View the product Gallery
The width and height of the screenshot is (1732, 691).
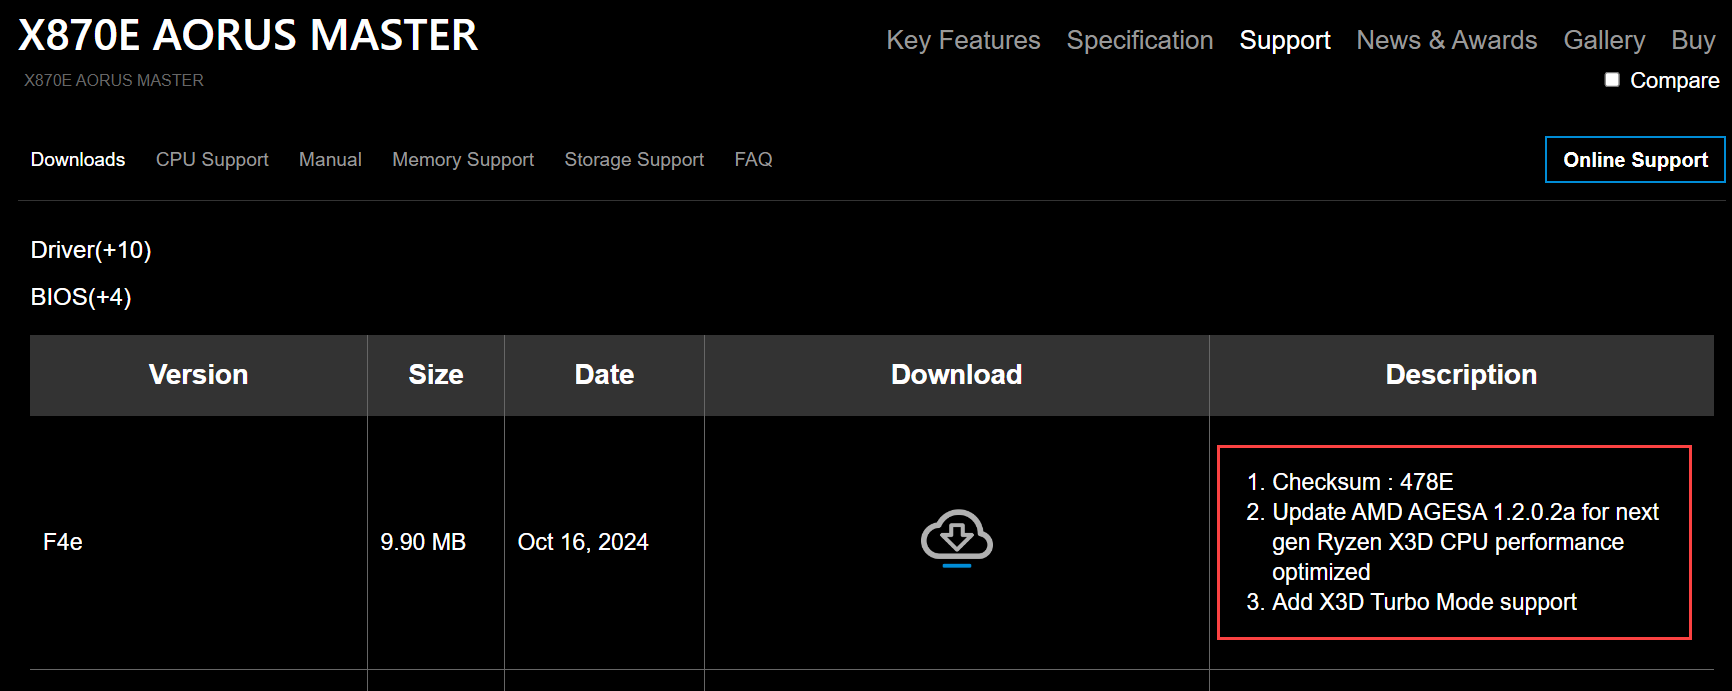pos(1604,40)
